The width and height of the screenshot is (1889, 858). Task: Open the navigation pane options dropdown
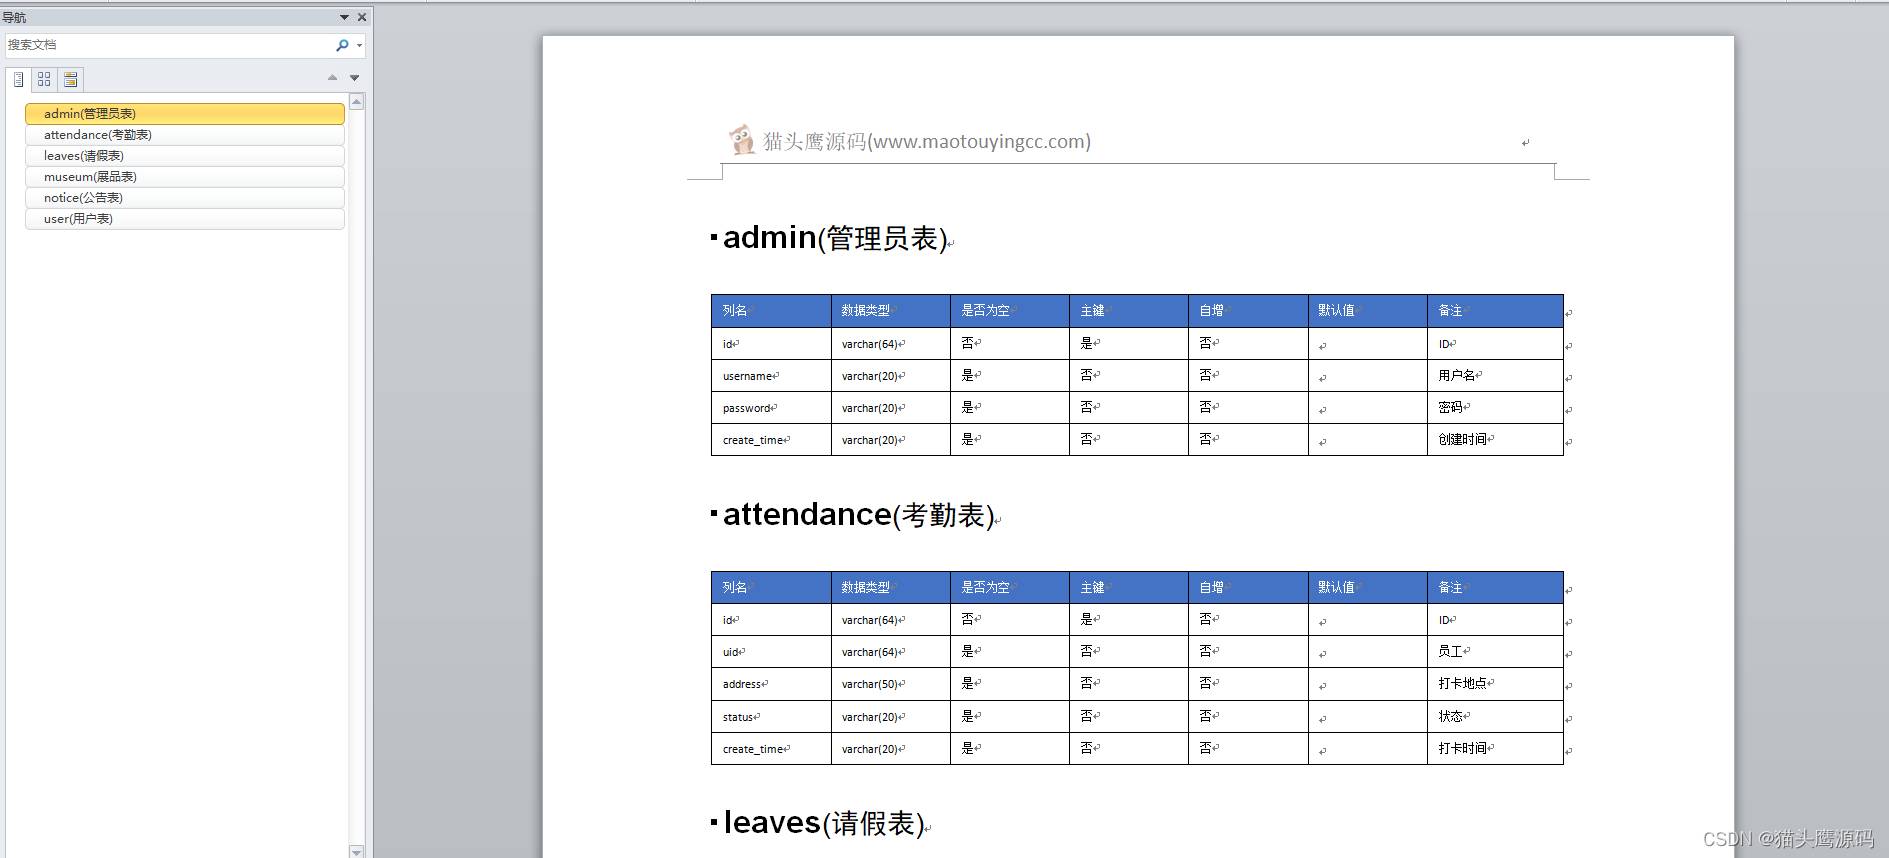[x=344, y=17]
